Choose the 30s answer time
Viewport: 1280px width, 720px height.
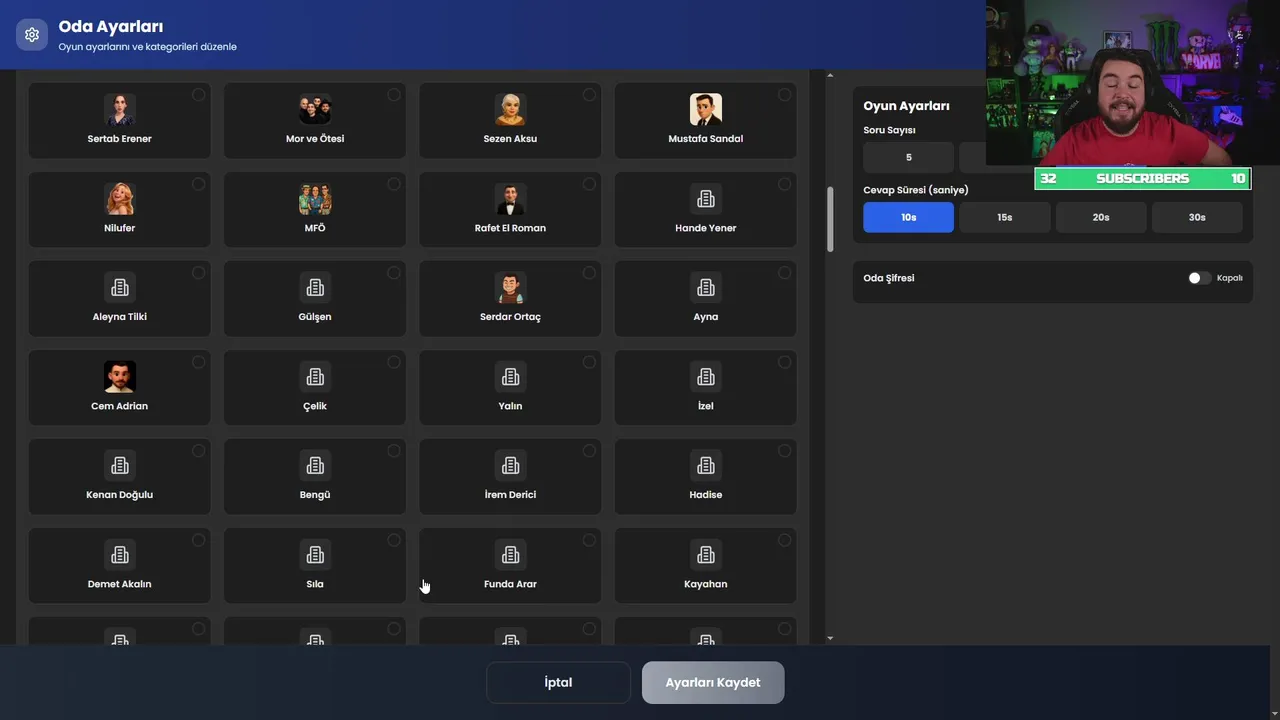1197,217
